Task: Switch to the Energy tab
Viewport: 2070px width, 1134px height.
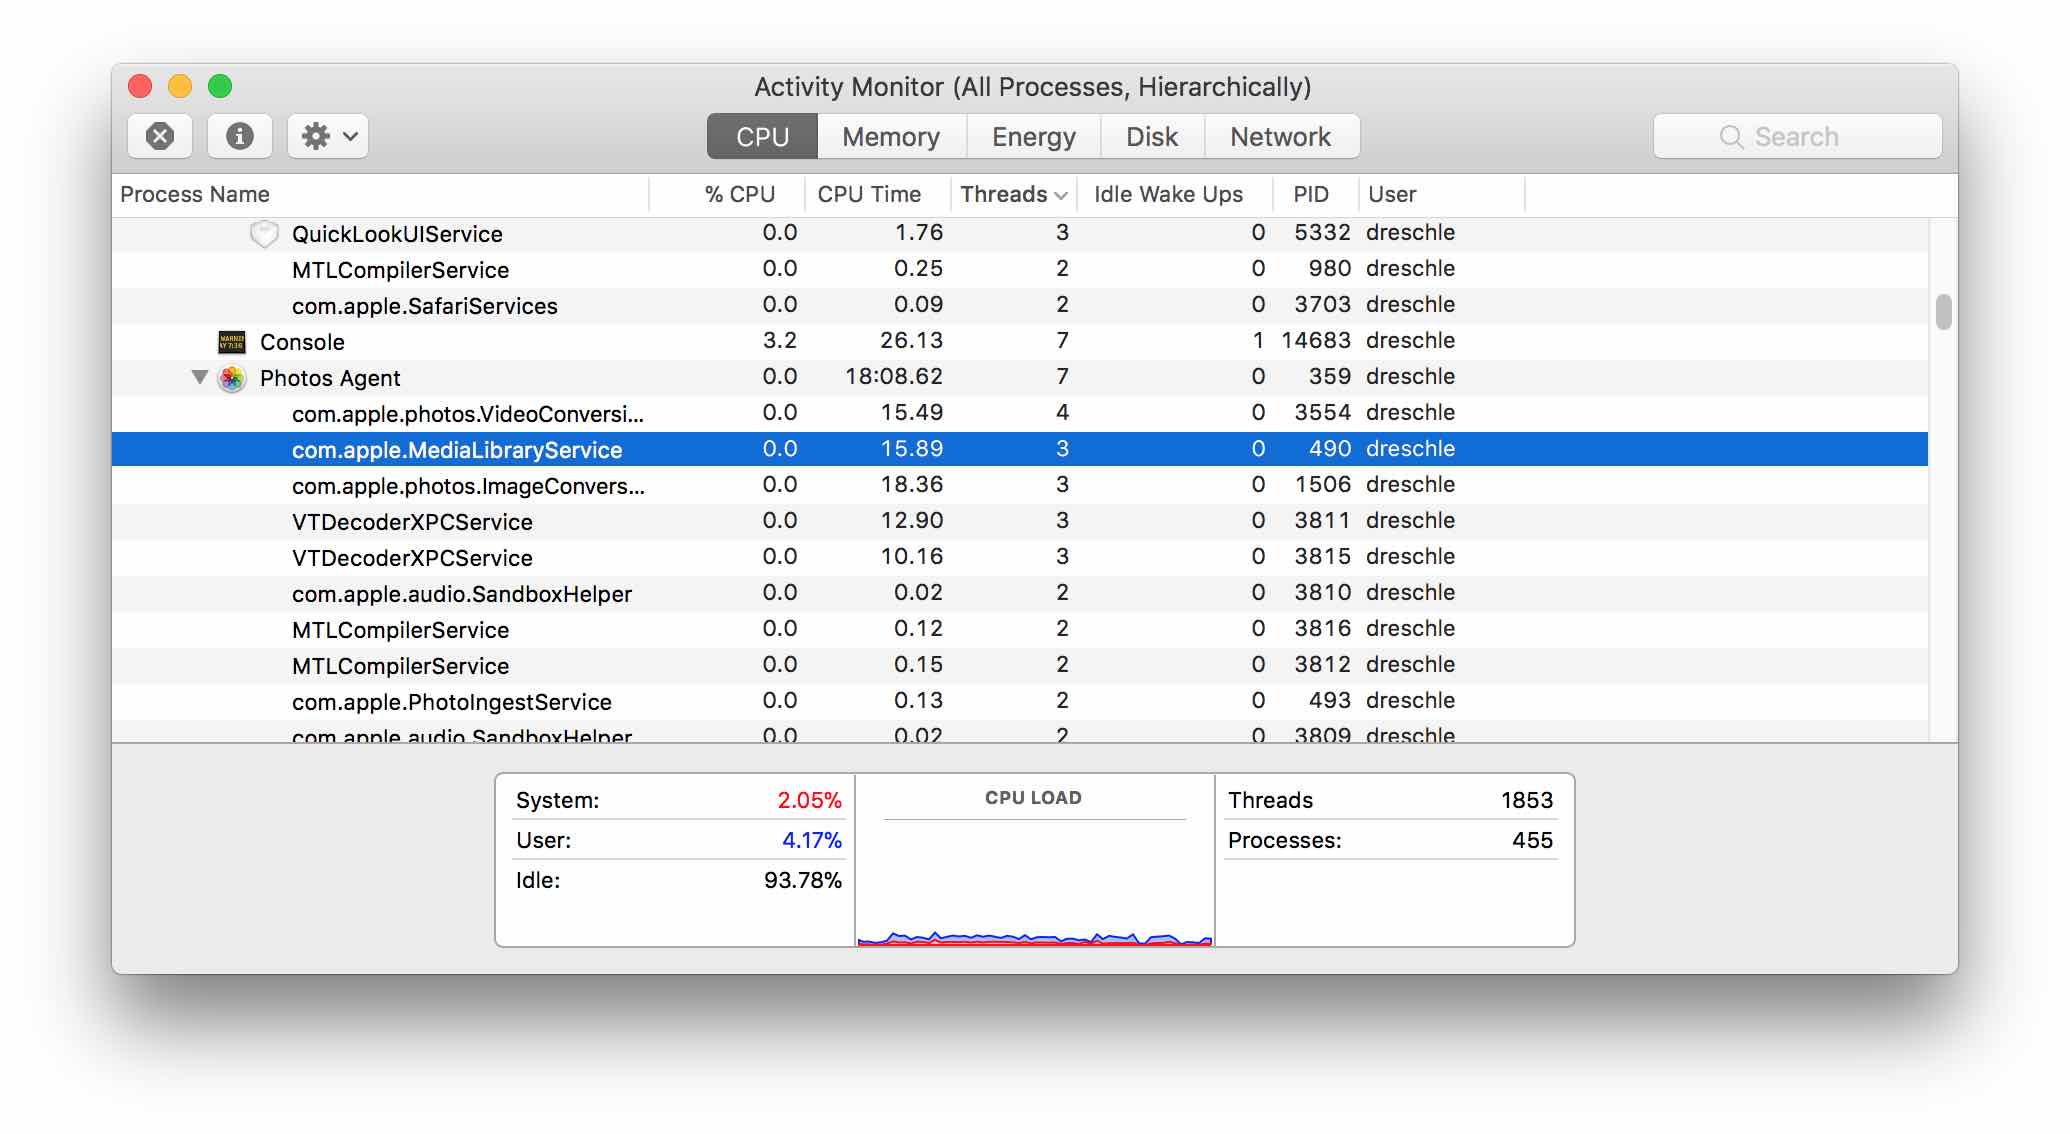Action: (1033, 137)
